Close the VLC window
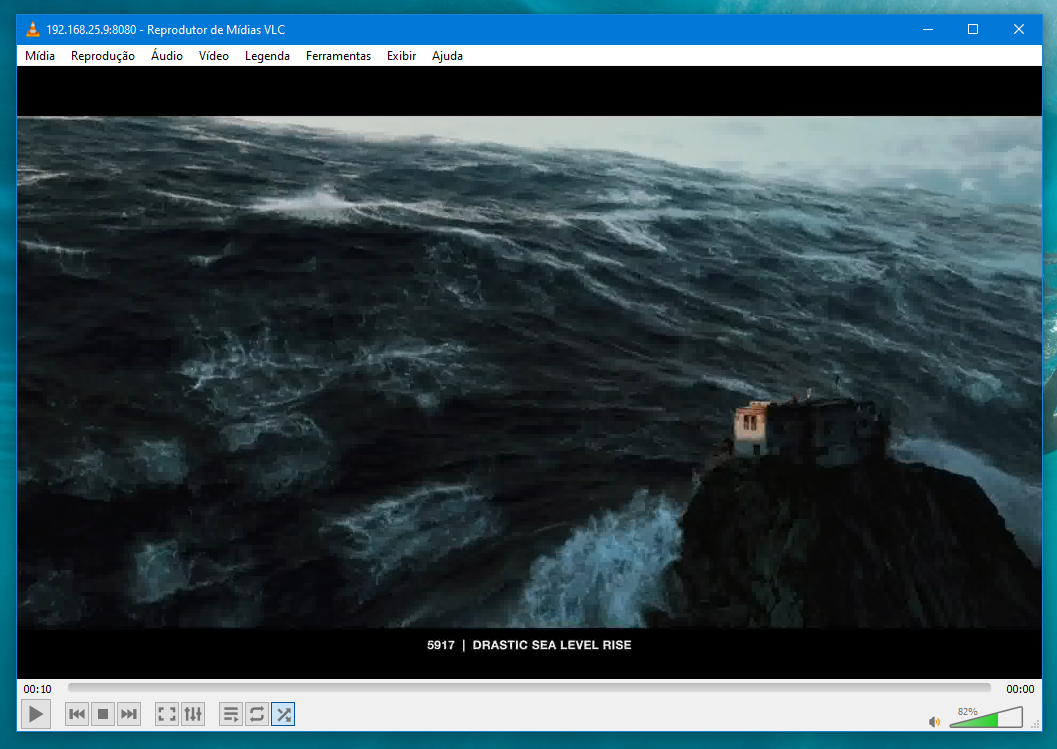This screenshot has width=1057, height=749. 1019,30
